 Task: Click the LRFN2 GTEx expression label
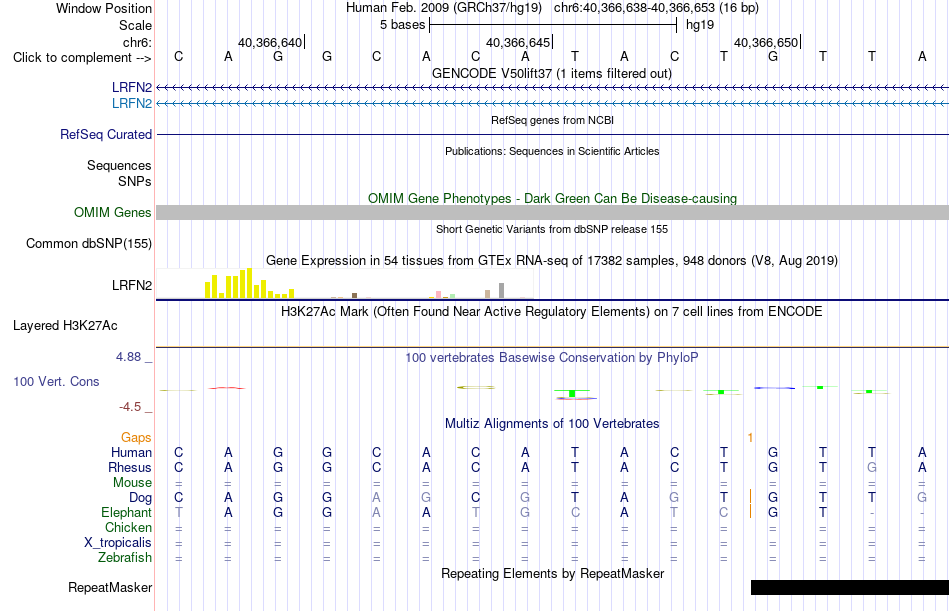click(x=131, y=285)
